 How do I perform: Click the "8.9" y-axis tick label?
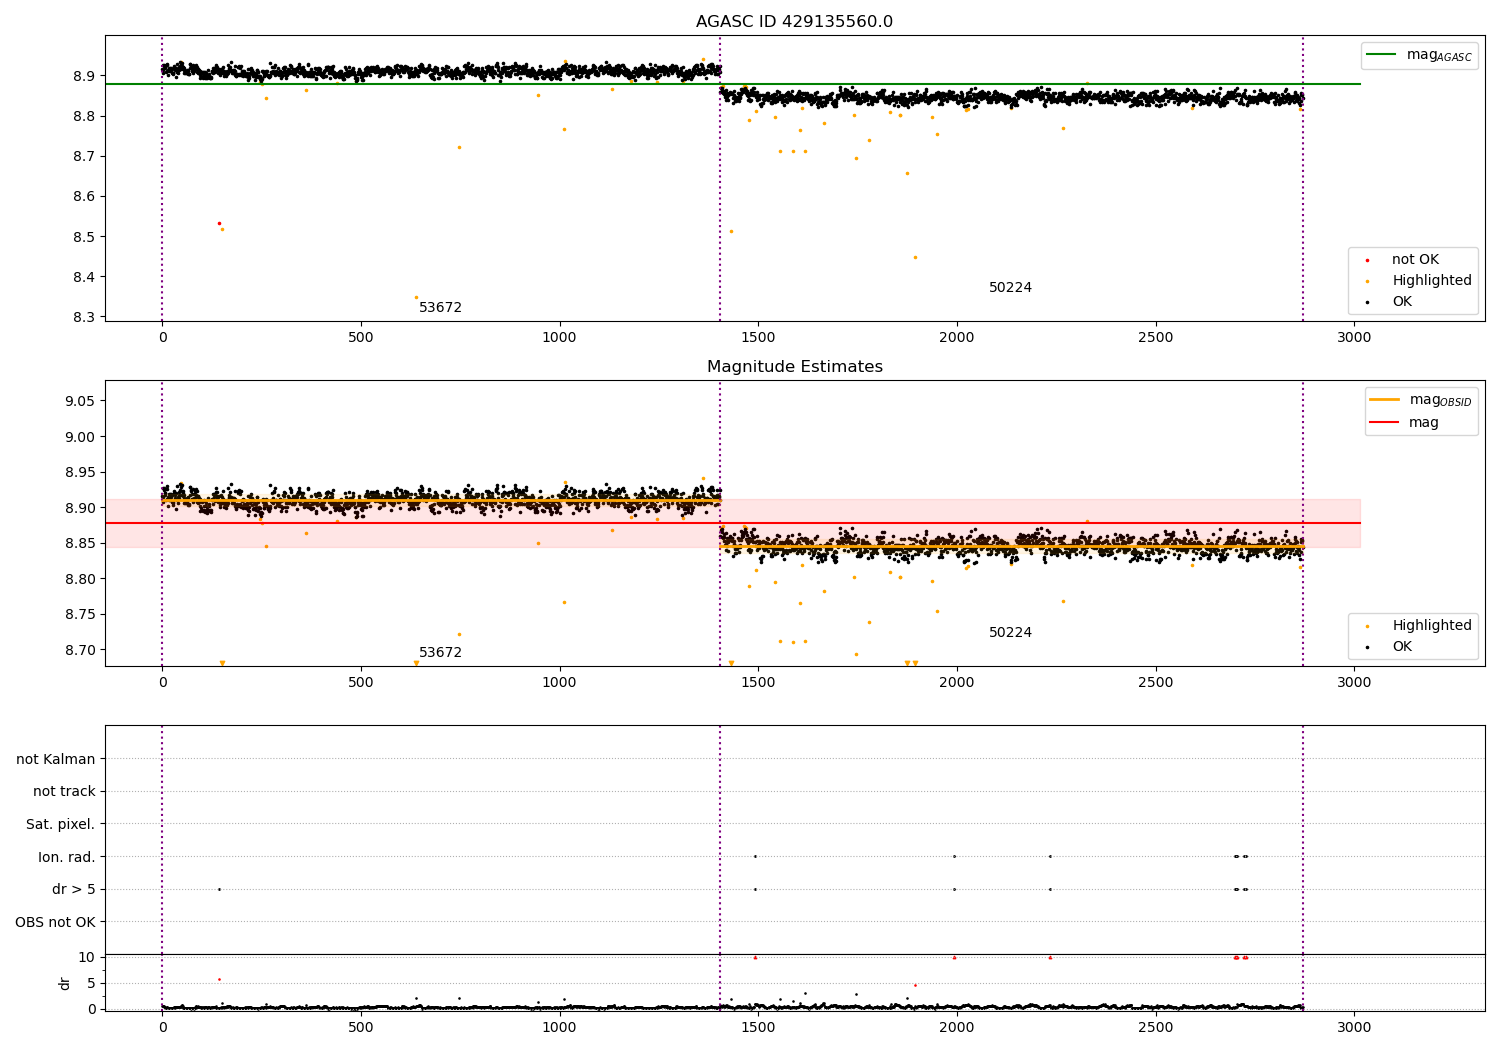[84, 76]
